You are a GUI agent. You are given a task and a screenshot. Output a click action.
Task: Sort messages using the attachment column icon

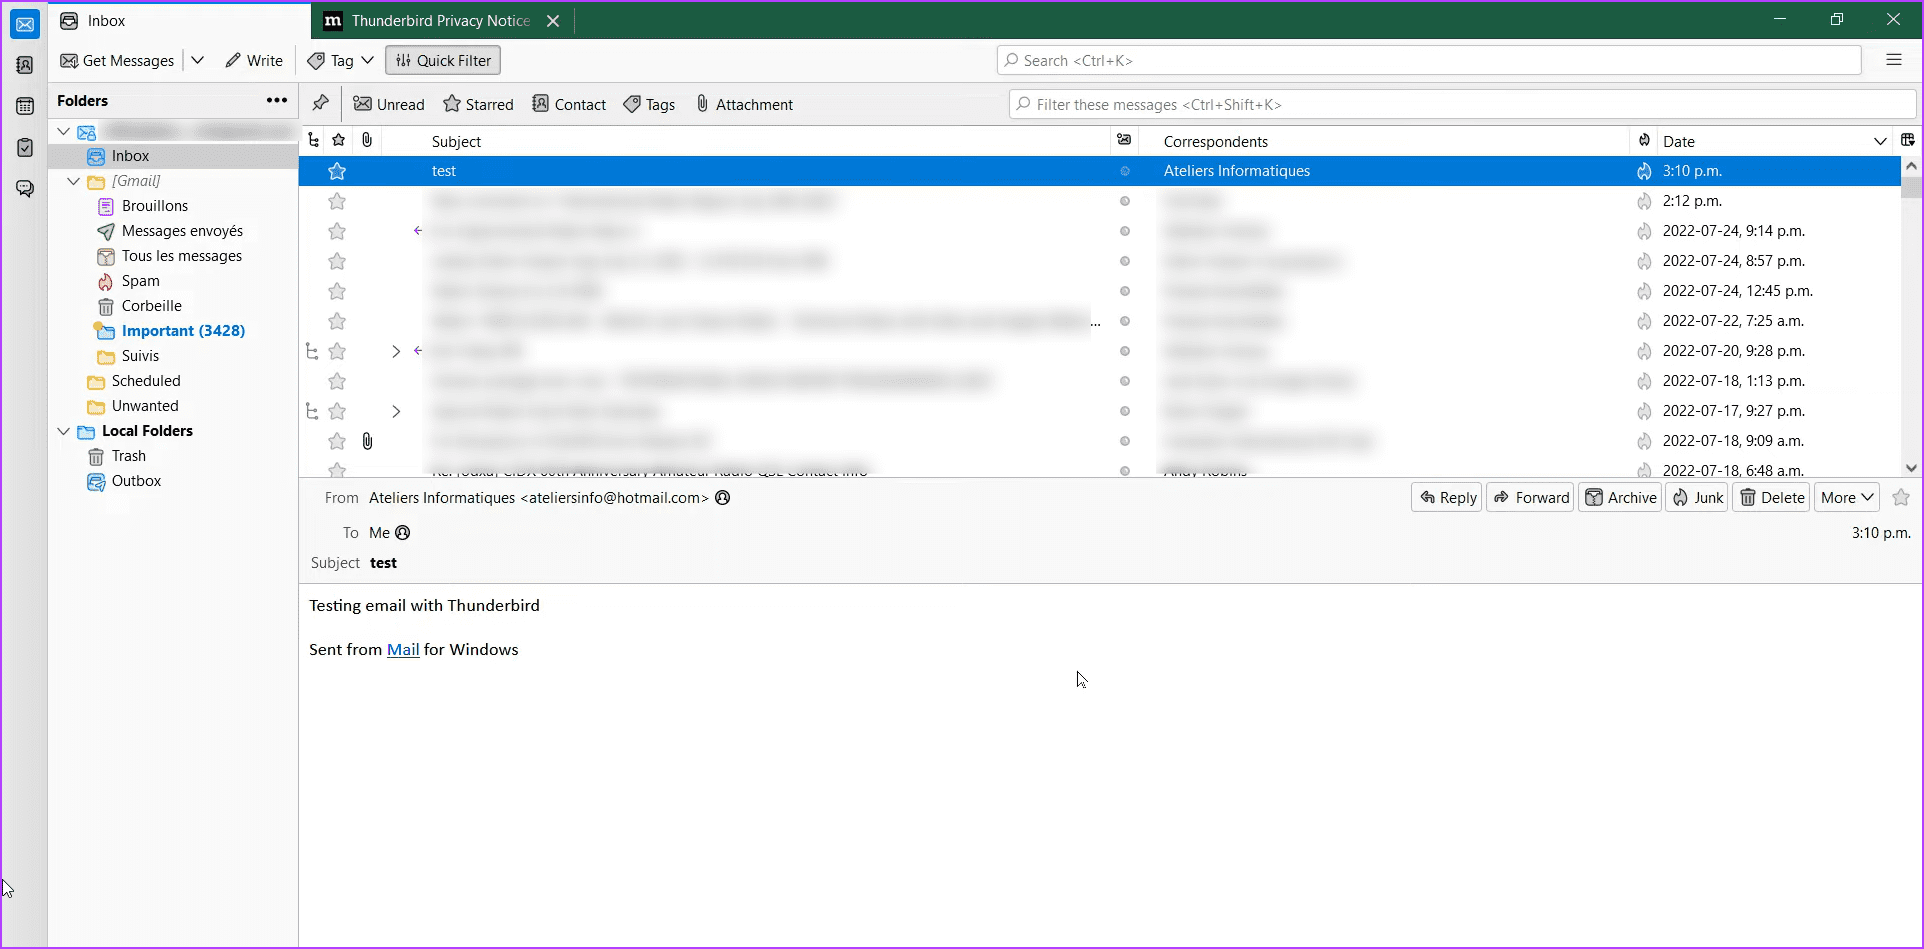point(367,140)
